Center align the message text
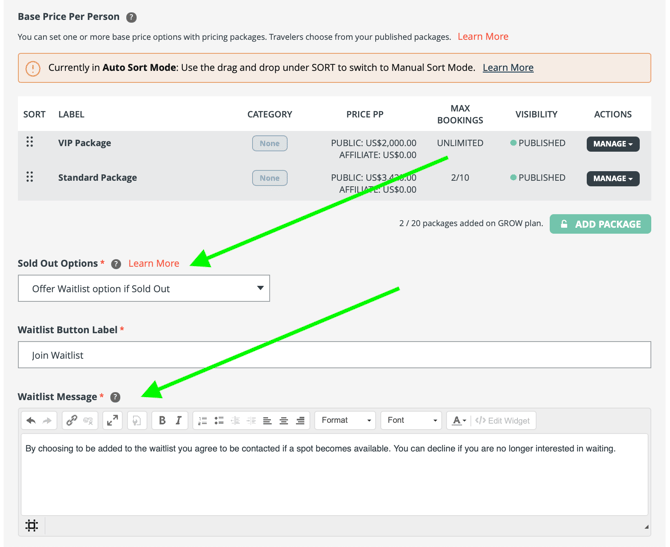Viewport: 670px width, 547px height. (x=284, y=421)
